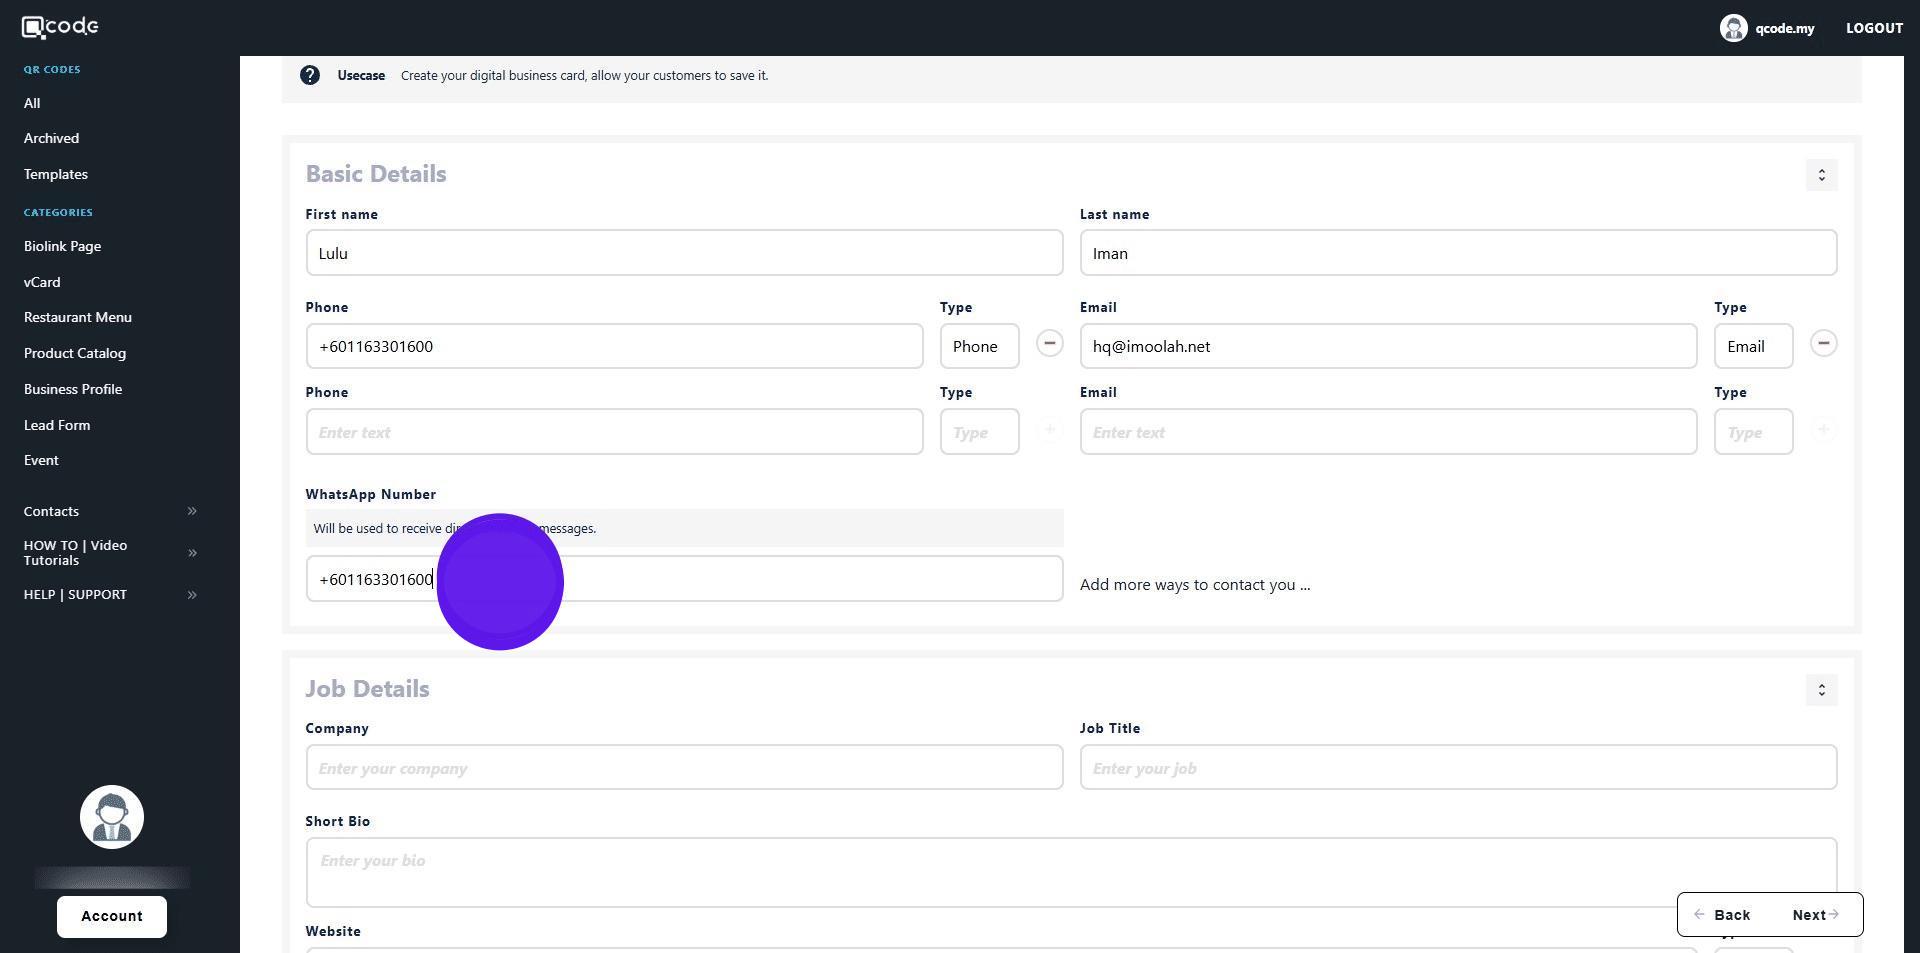The image size is (1920, 953).
Task: Go to Restaurant Menu category
Action: click(78, 317)
